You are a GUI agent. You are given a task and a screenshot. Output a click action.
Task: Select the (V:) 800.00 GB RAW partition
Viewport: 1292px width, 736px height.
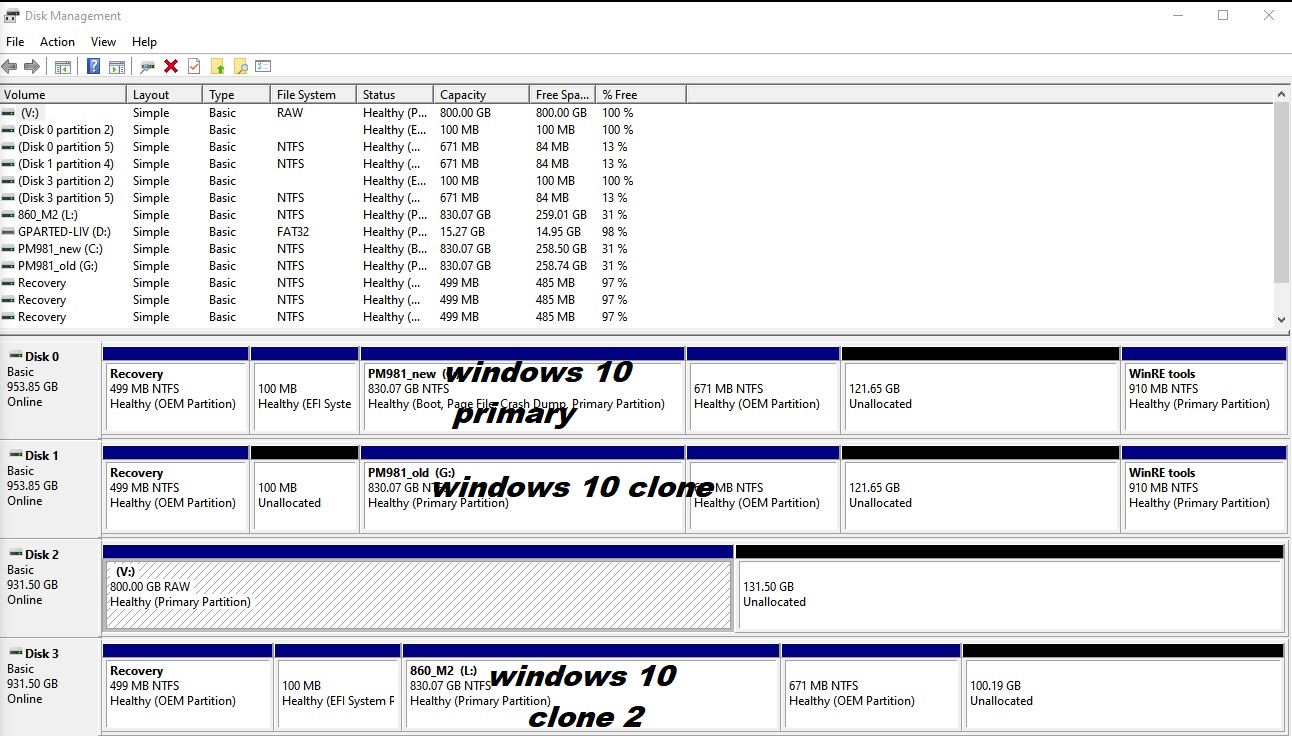pos(418,588)
